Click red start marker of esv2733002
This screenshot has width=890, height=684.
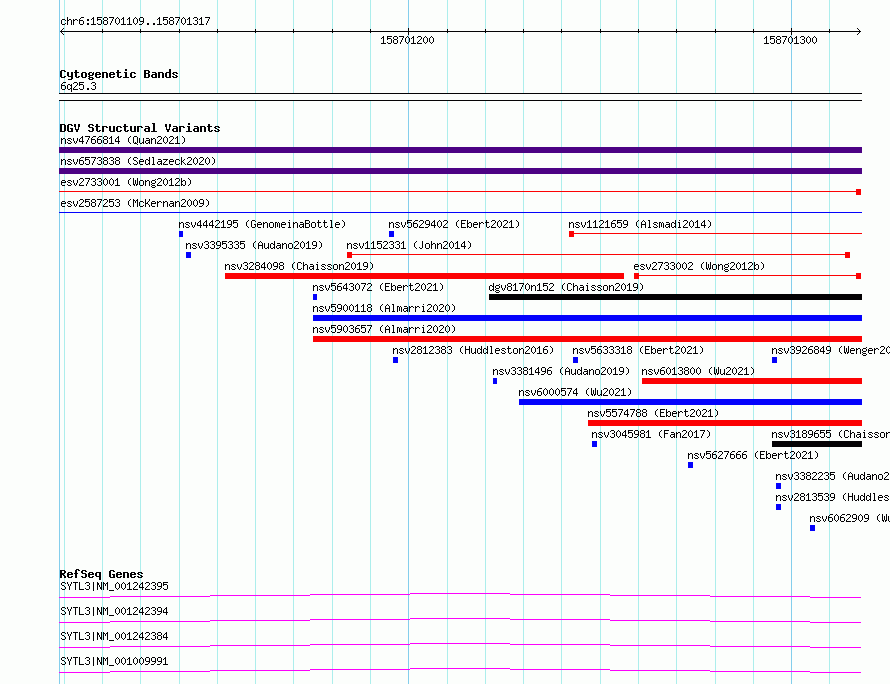636,276
